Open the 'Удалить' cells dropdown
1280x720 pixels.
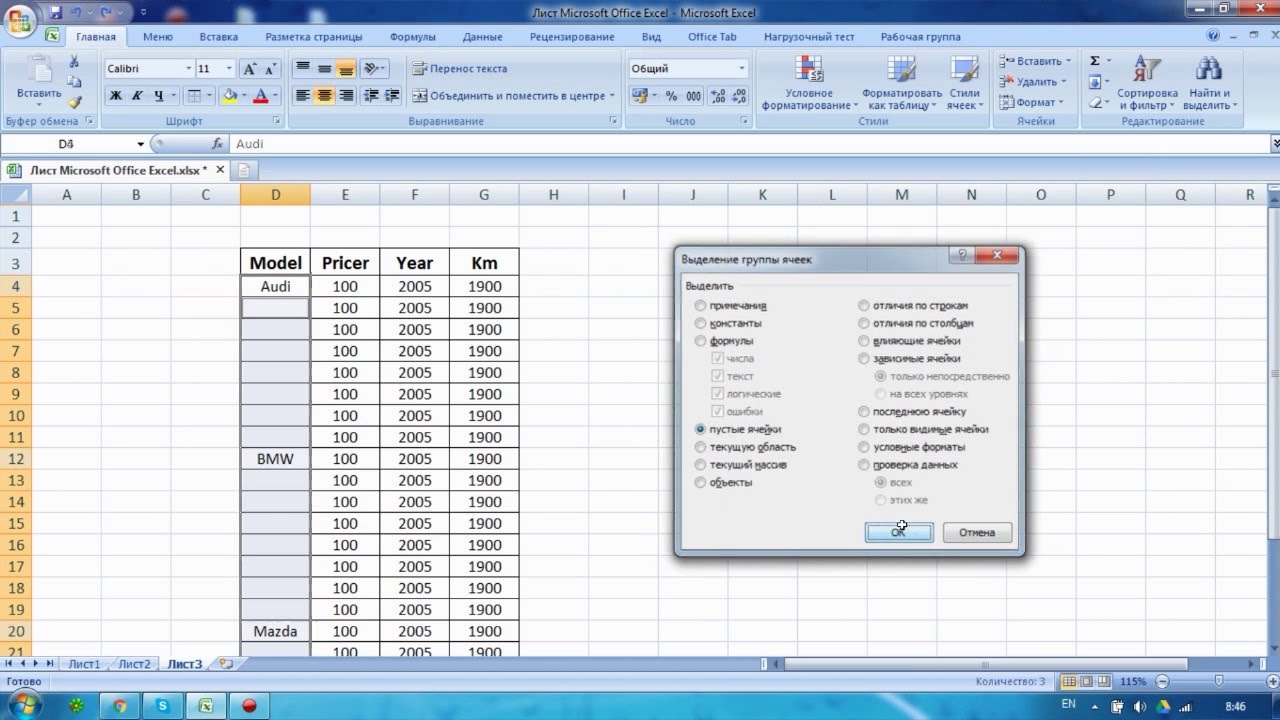tap(1063, 82)
